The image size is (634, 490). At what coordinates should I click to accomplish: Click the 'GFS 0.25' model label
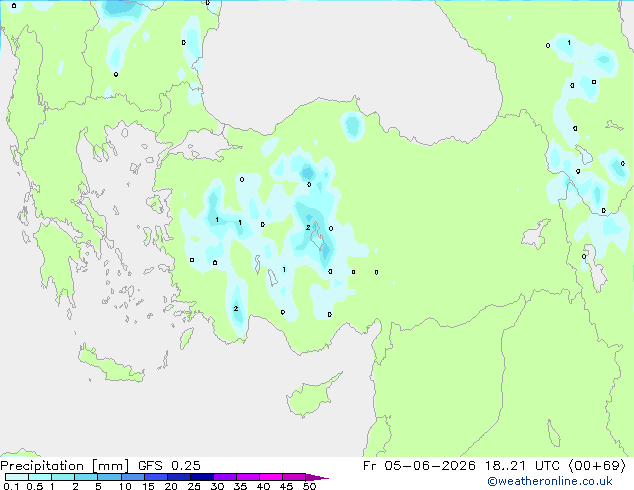tap(169, 465)
